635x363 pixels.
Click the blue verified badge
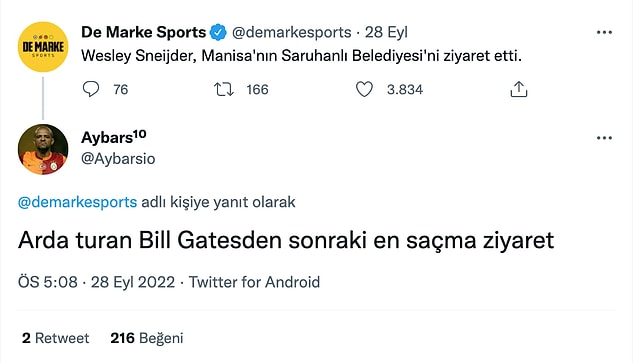tap(219, 32)
